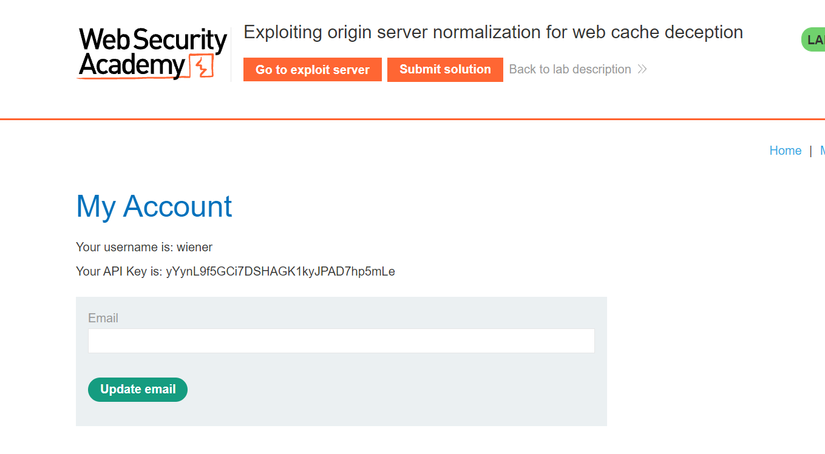Click the Submit solution button
The height and width of the screenshot is (454, 825).
click(445, 69)
